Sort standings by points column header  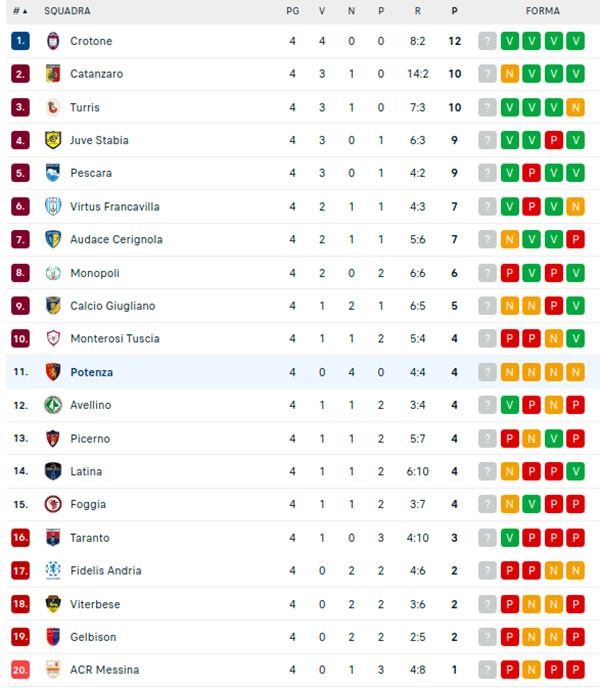[454, 11]
